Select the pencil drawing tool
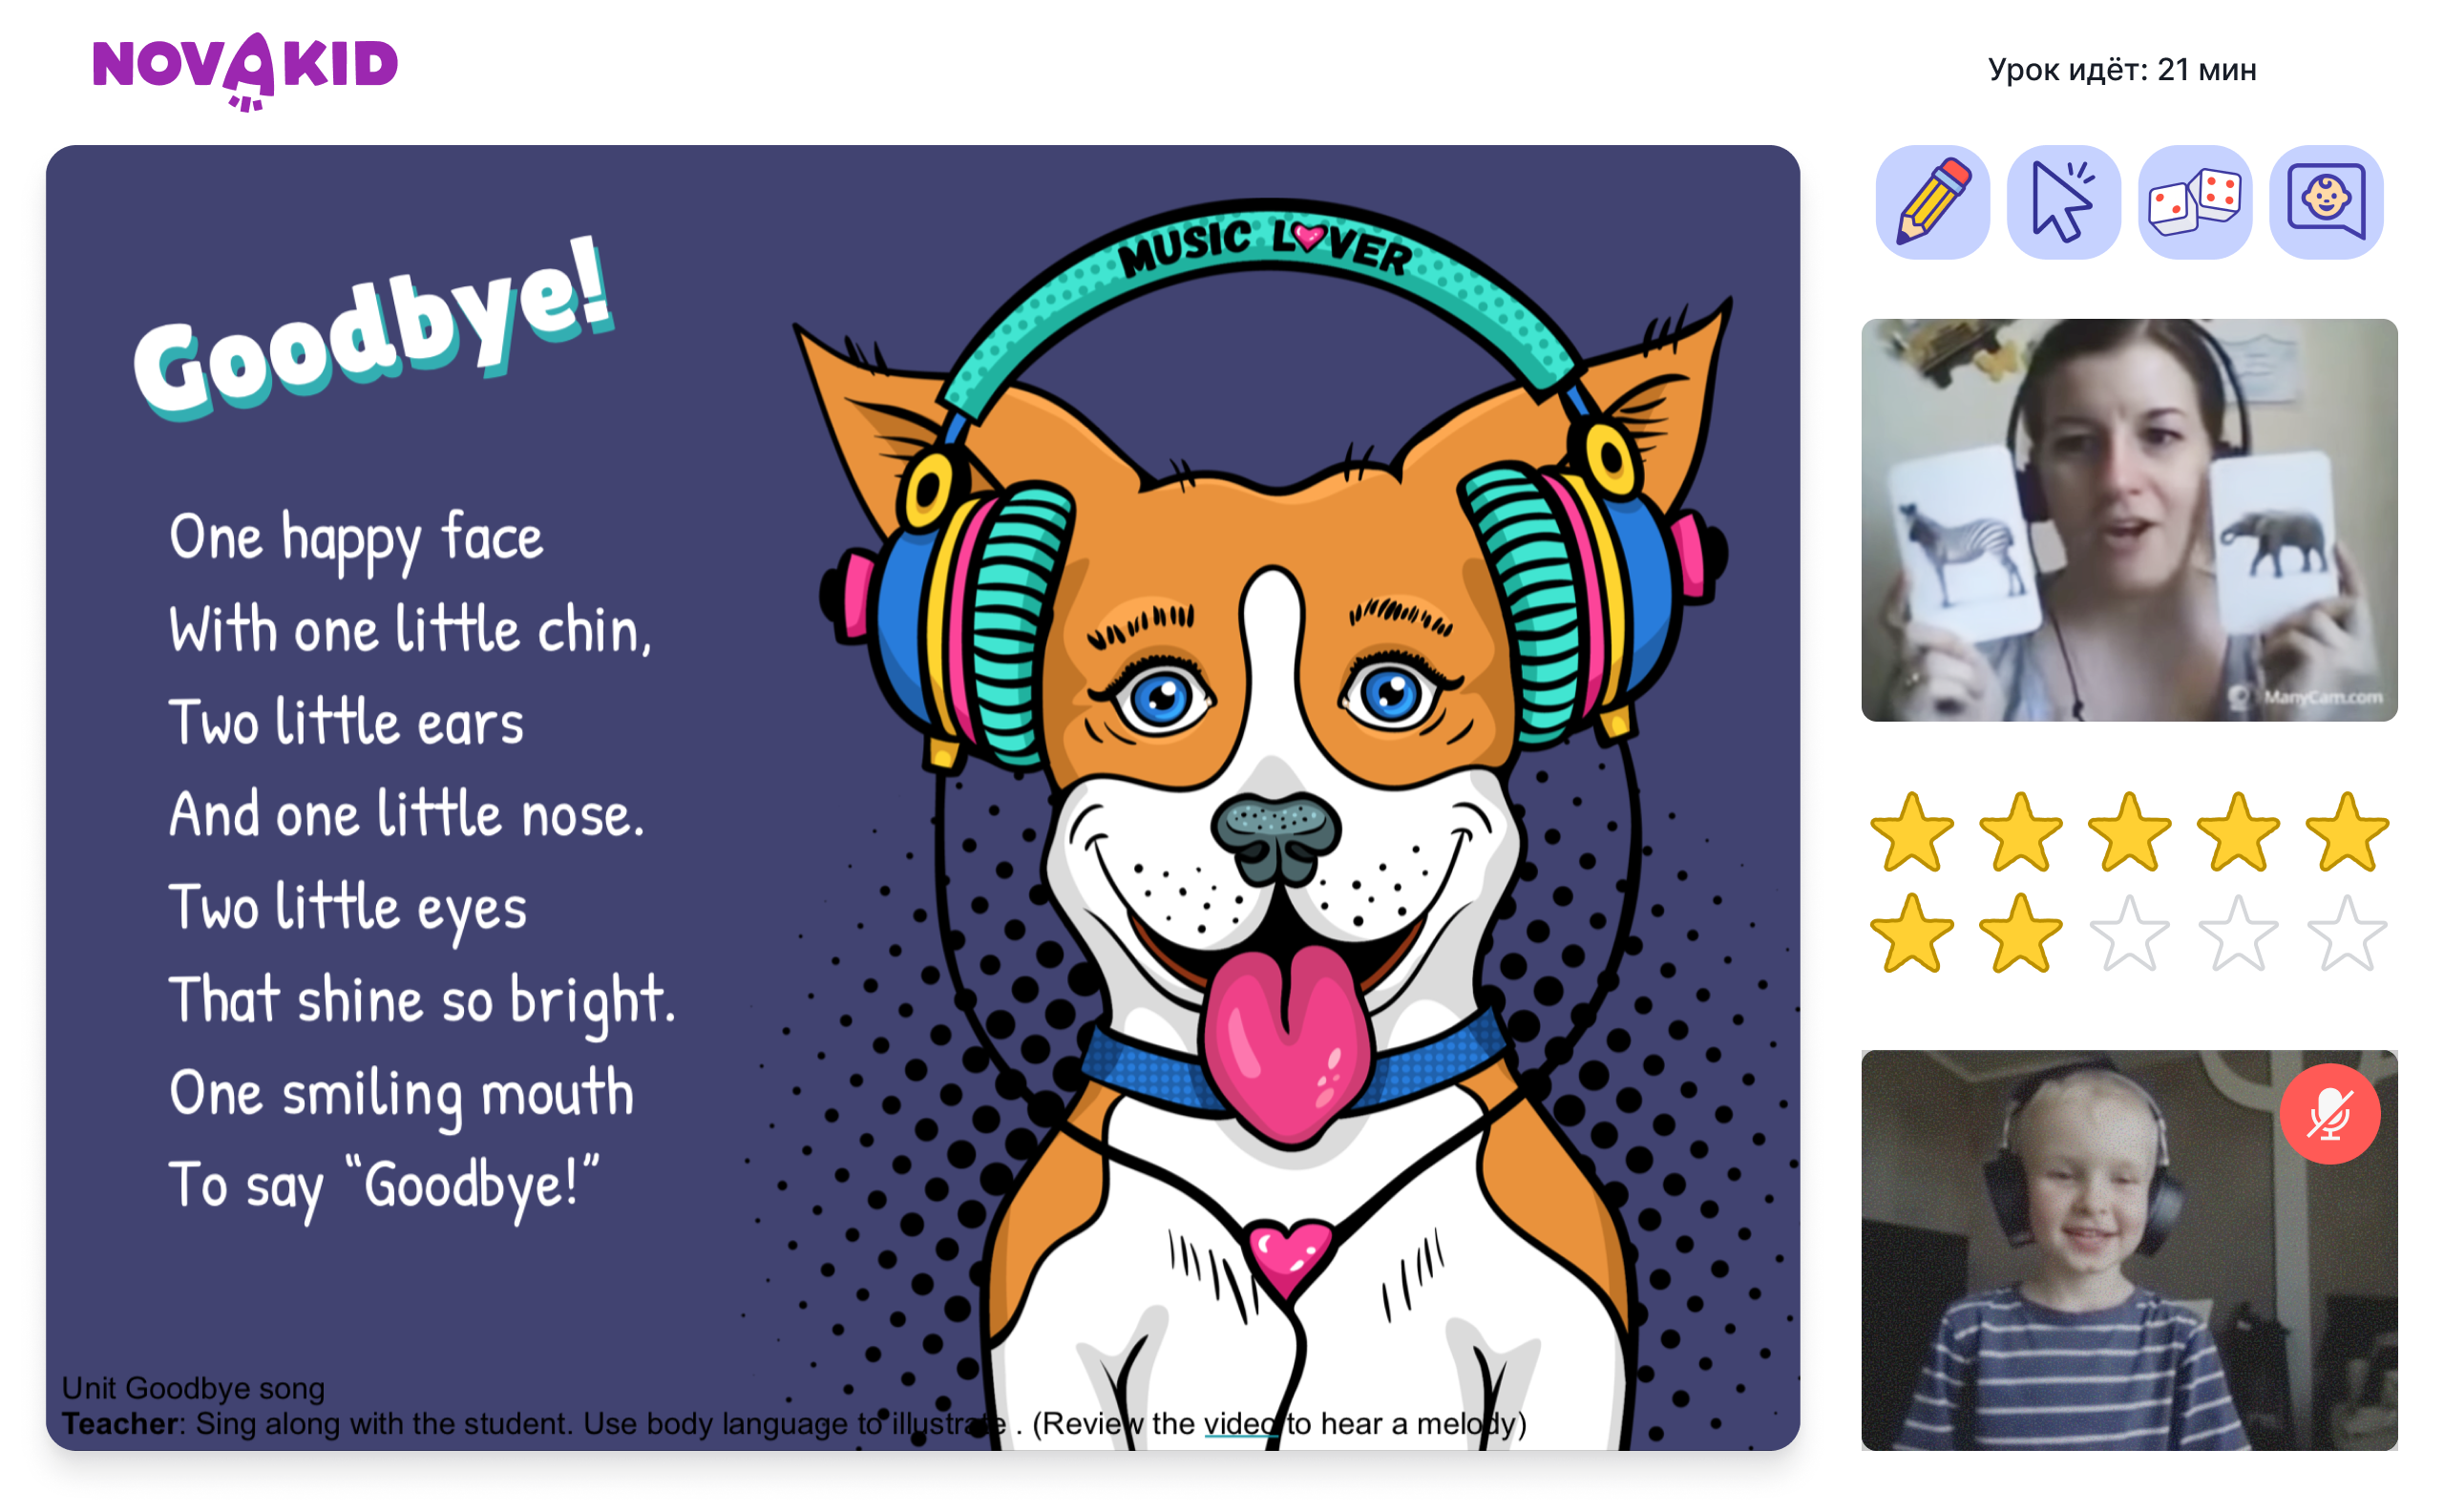 coord(1932,202)
